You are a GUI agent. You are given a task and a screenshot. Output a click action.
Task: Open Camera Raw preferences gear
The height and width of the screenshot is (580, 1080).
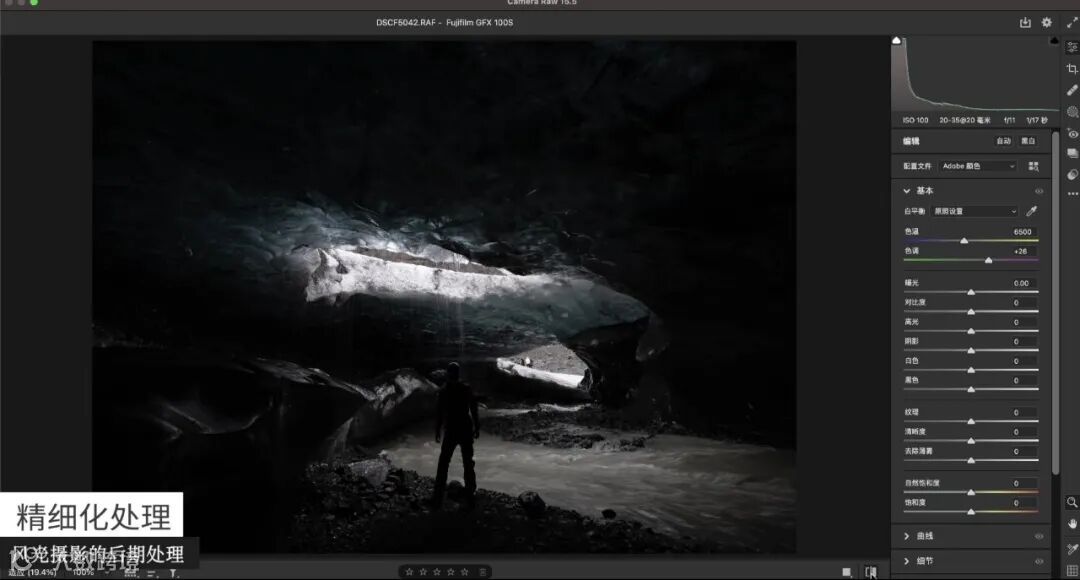[1046, 22]
